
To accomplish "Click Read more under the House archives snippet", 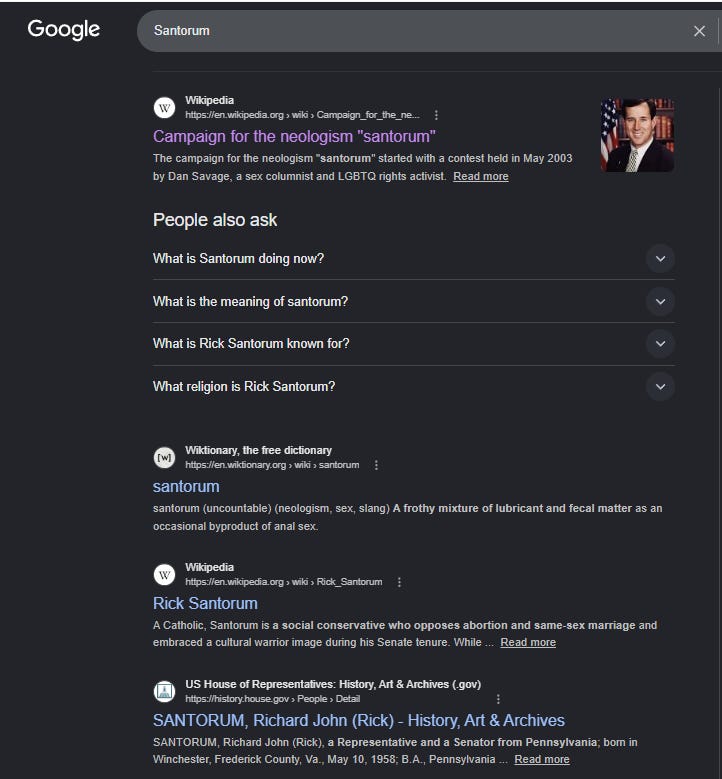I will tap(542, 760).
